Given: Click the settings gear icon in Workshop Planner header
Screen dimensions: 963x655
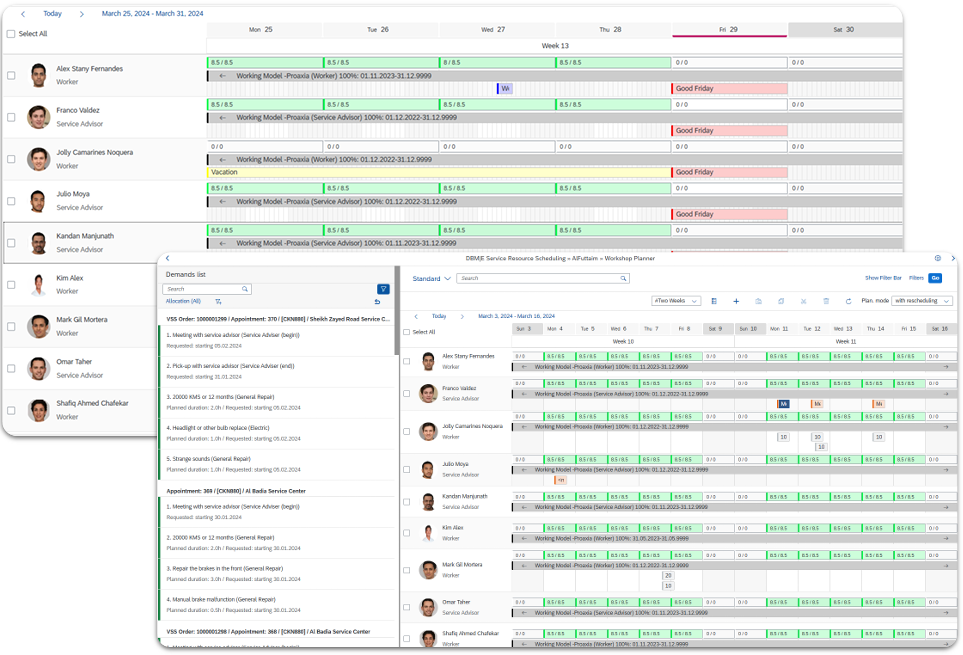Looking at the screenshot, I should click(937, 258).
